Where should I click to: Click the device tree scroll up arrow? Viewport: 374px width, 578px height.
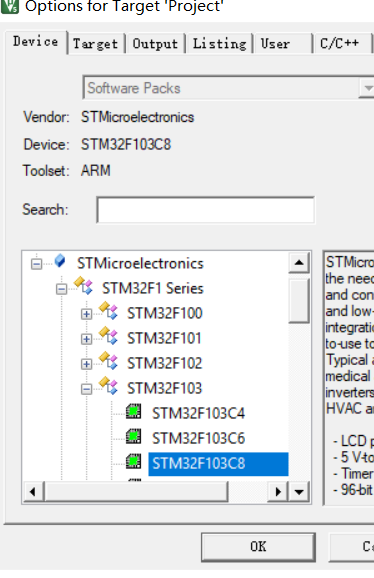(x=299, y=262)
